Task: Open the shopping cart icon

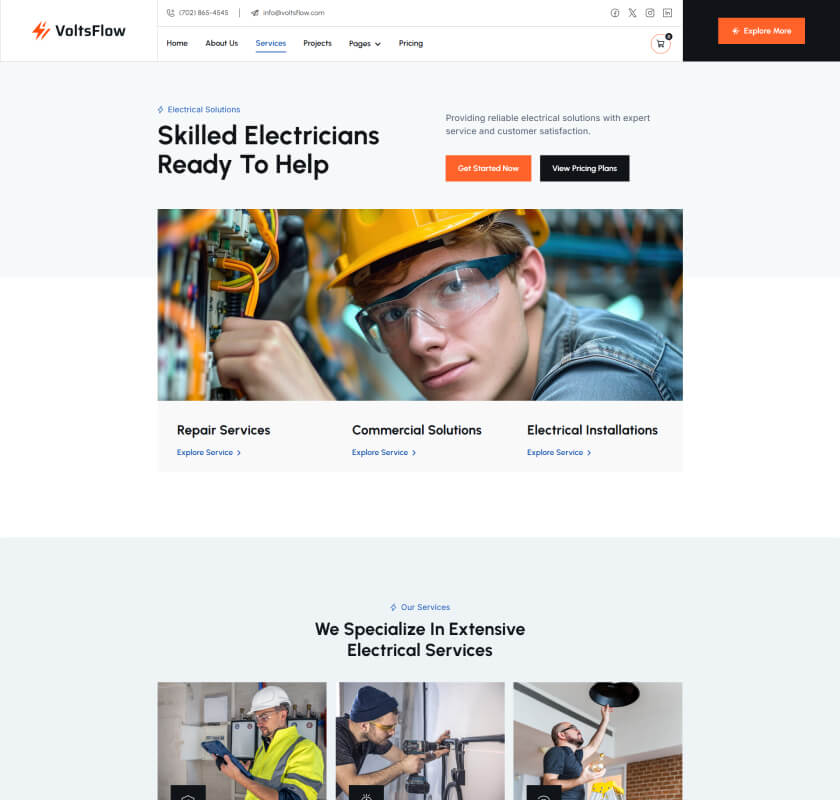Action: click(x=661, y=44)
